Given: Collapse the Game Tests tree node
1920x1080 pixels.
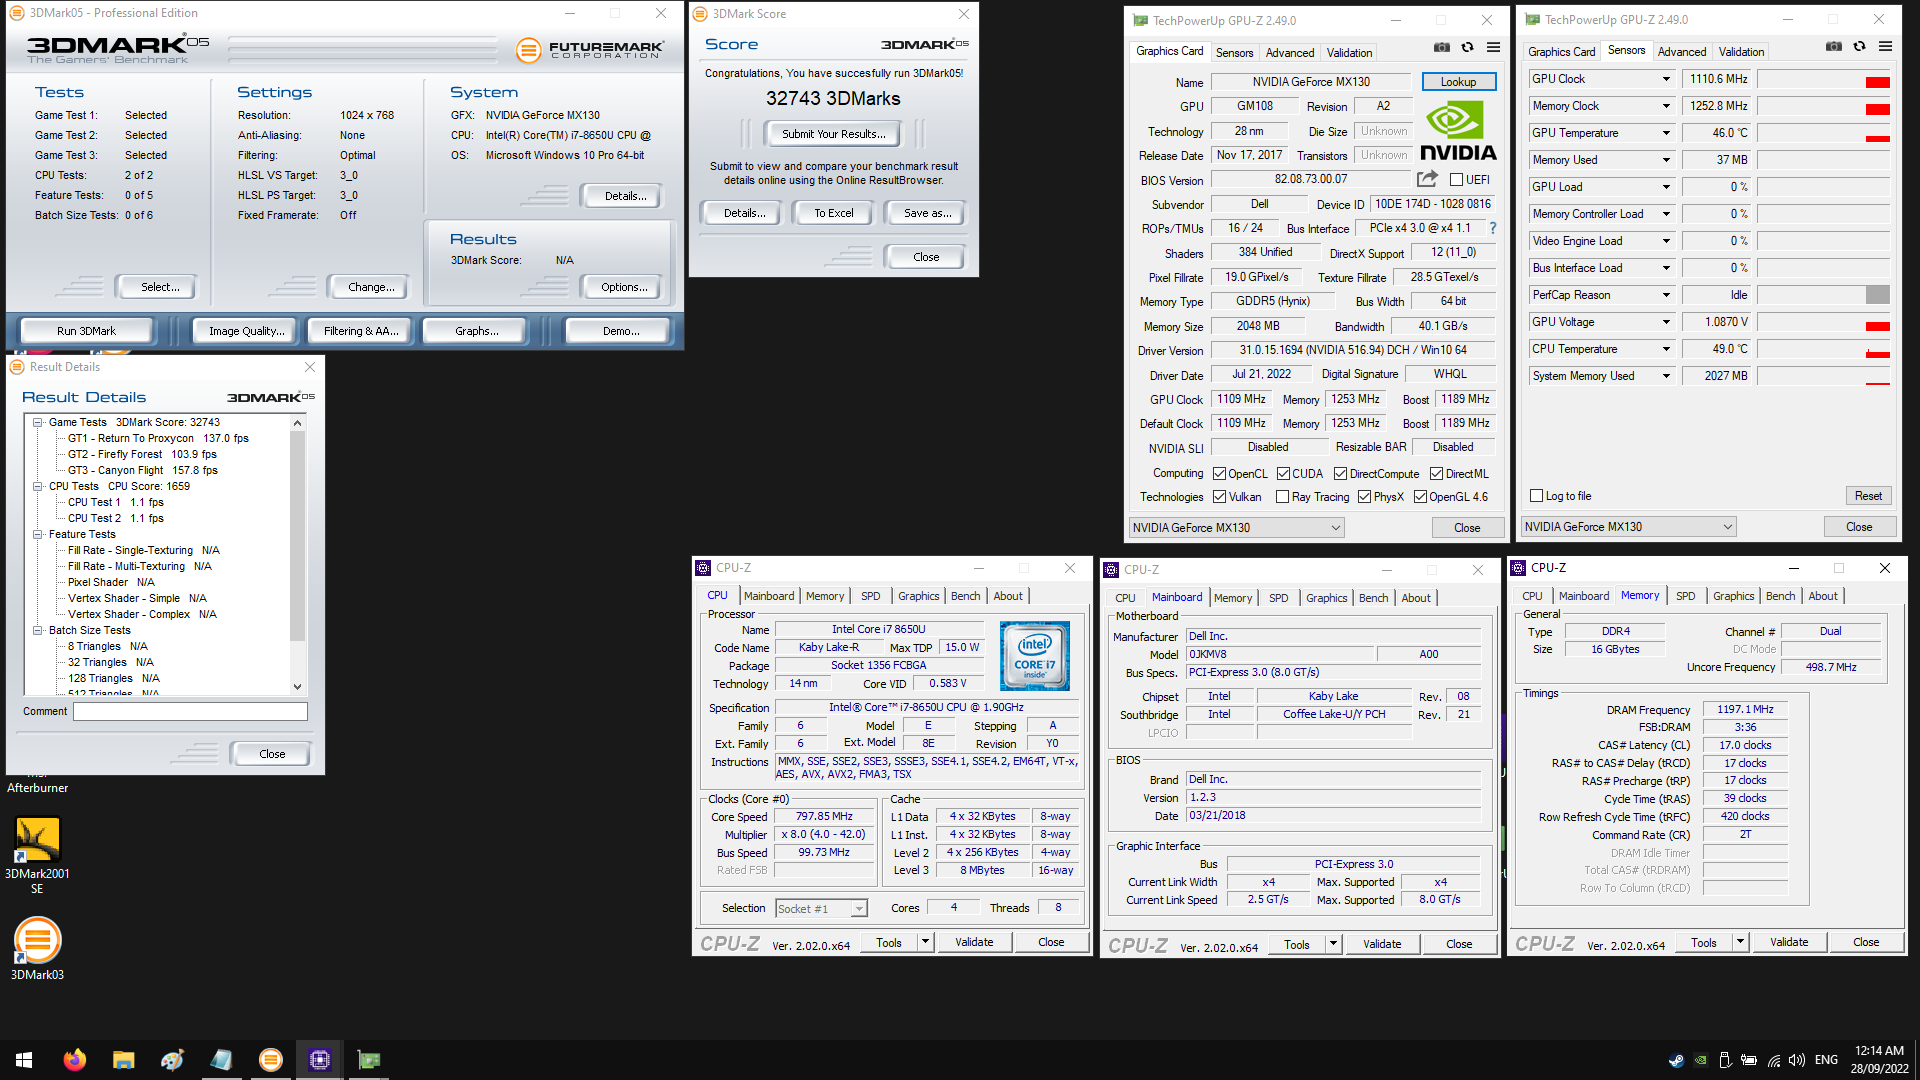Looking at the screenshot, I should click(x=37, y=422).
